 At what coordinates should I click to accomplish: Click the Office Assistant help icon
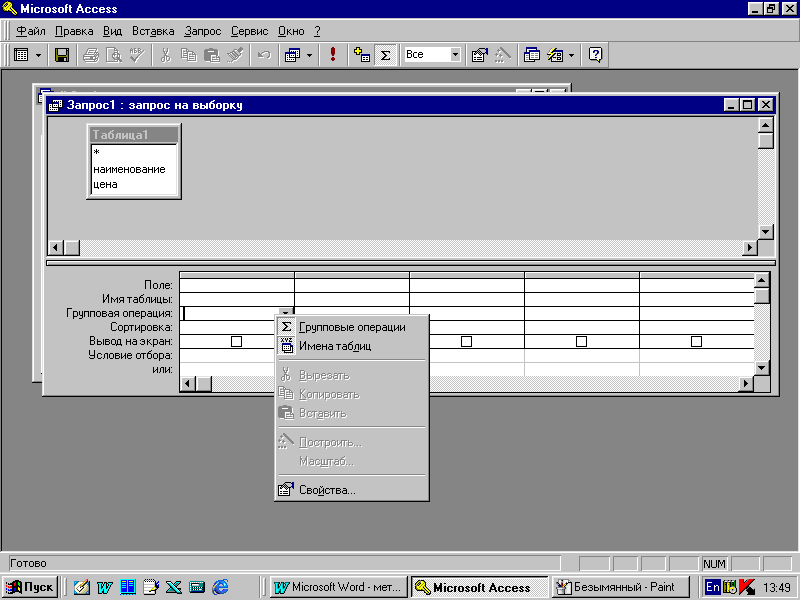(x=595, y=55)
